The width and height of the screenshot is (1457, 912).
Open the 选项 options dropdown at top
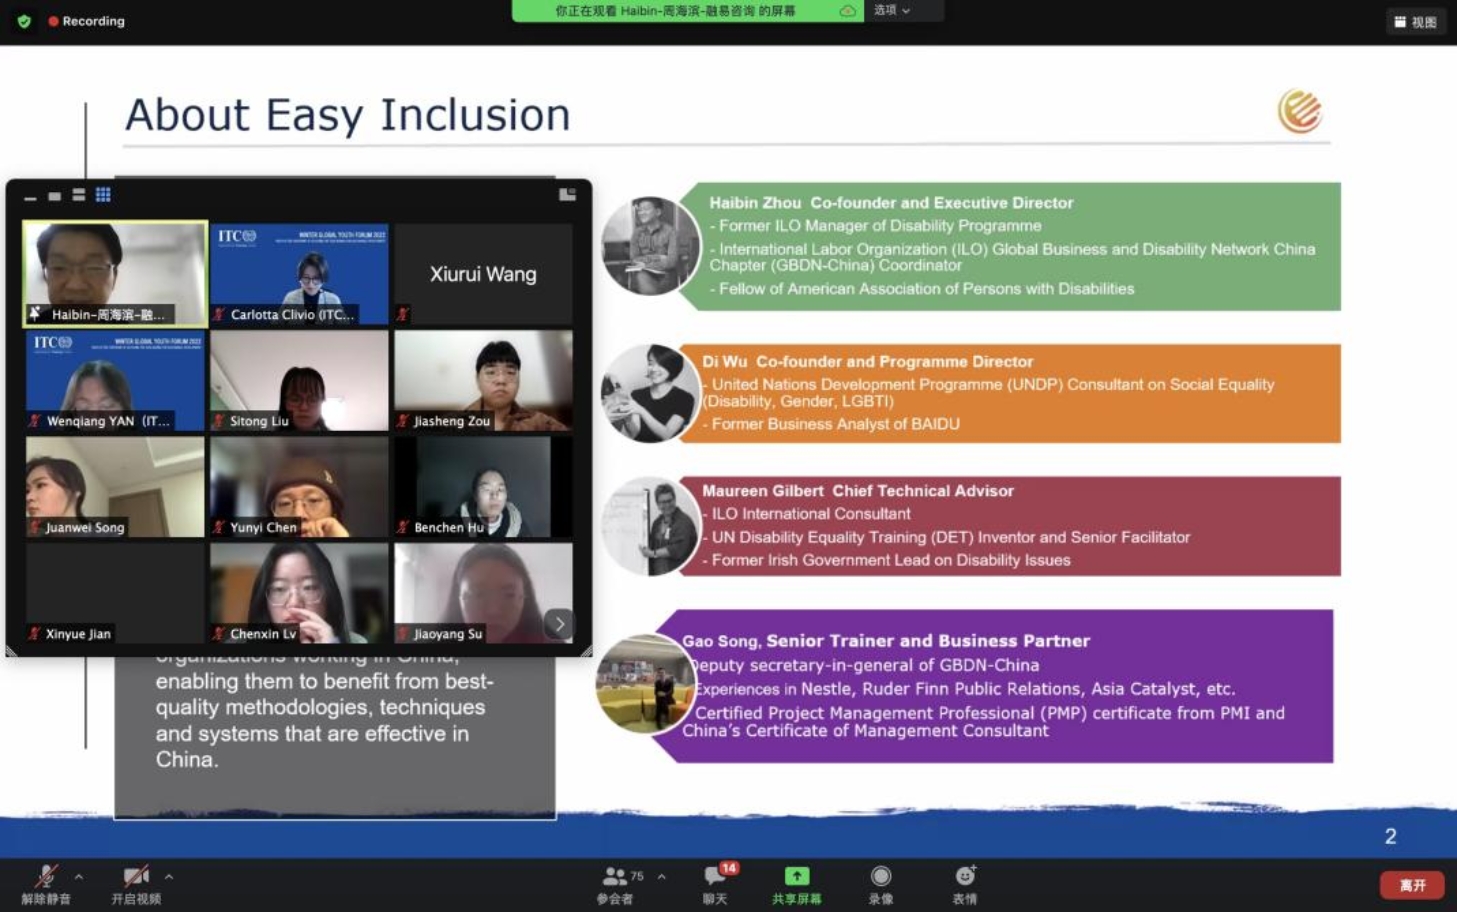(x=891, y=10)
